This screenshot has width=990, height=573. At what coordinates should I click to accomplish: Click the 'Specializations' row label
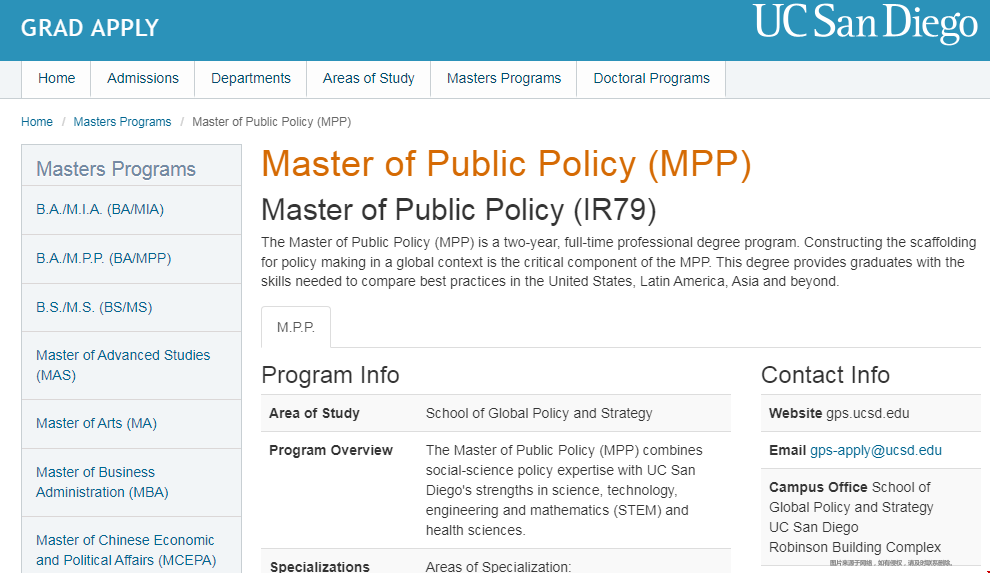(319, 566)
